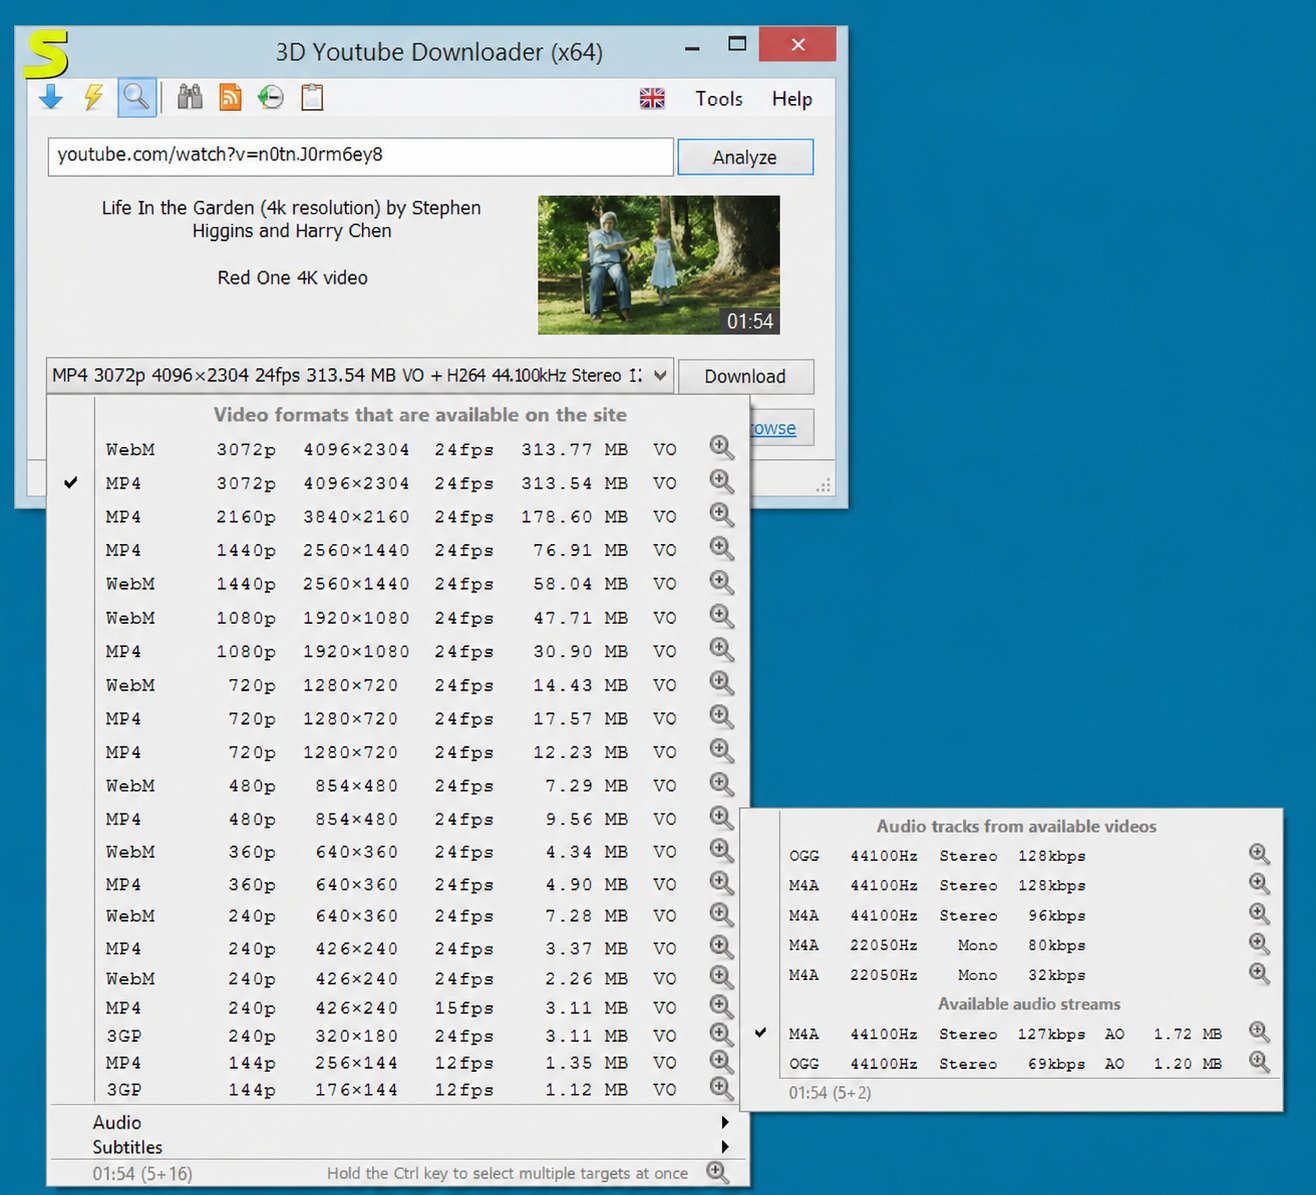Open the Tools menu
This screenshot has width=1316, height=1195.
click(x=719, y=99)
